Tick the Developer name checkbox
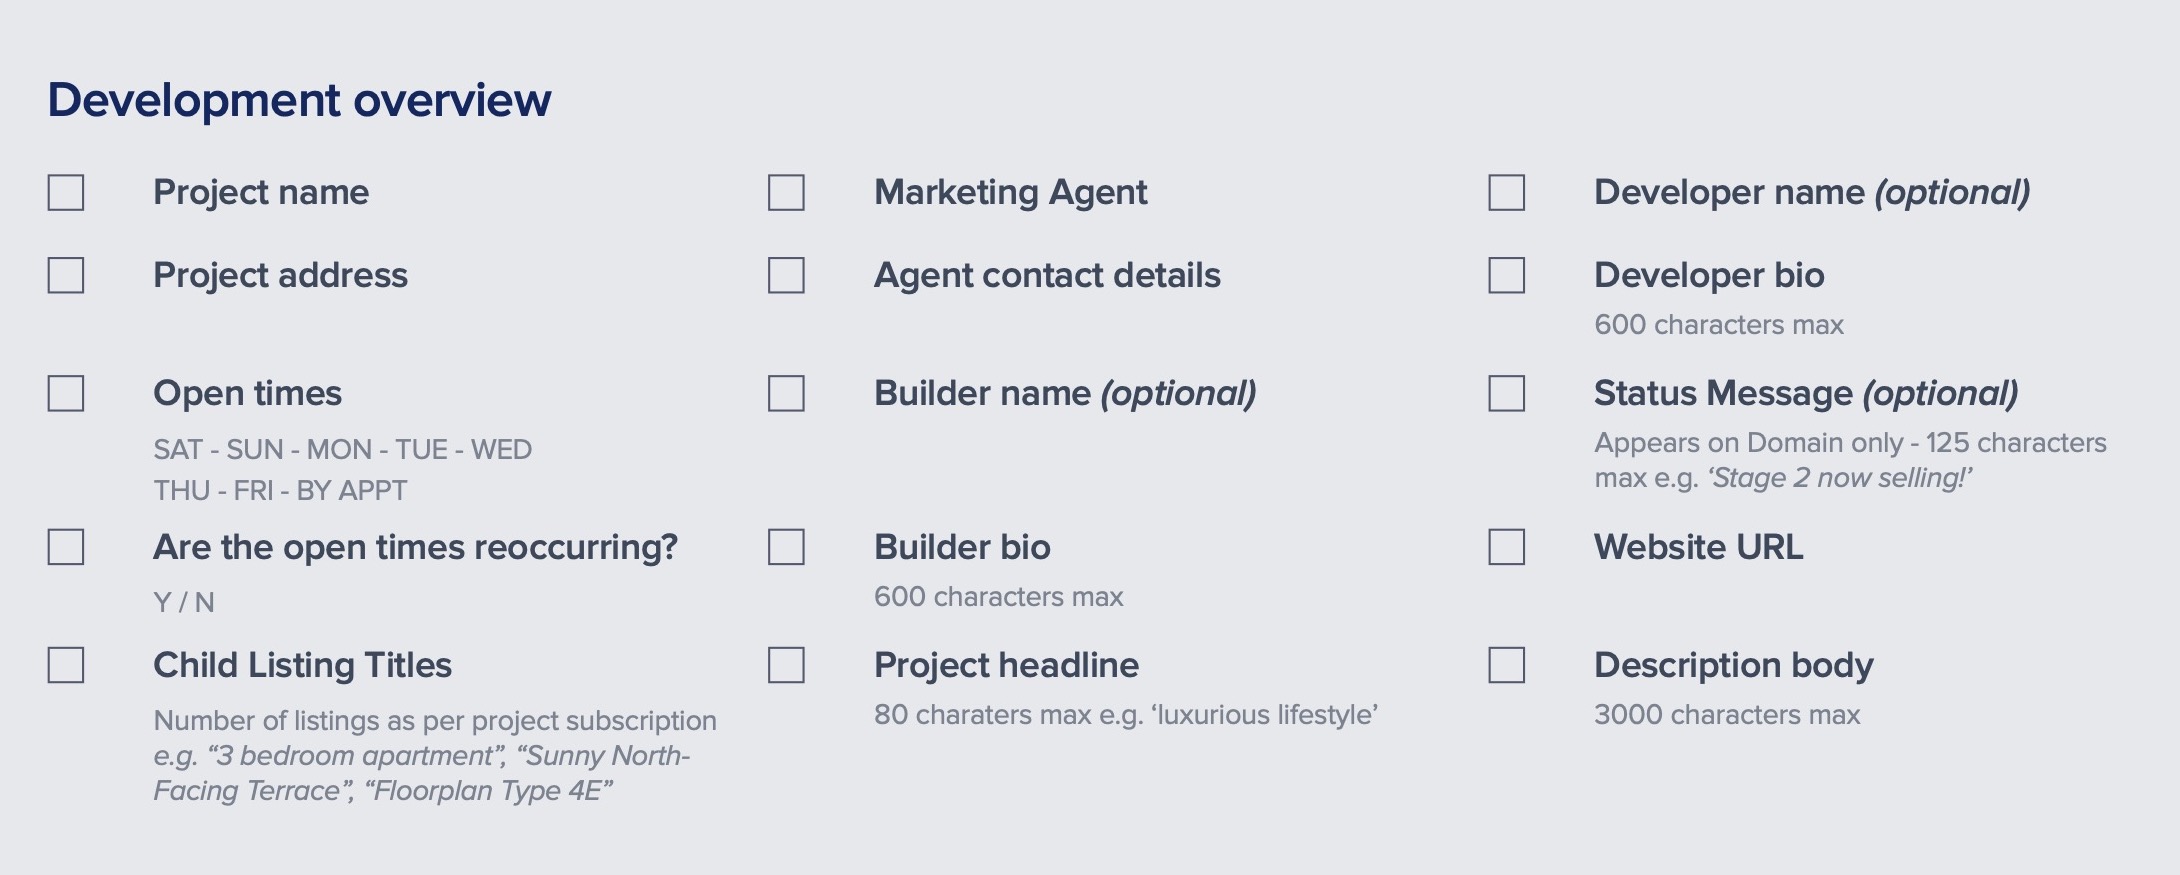2180x875 pixels. click(1506, 193)
